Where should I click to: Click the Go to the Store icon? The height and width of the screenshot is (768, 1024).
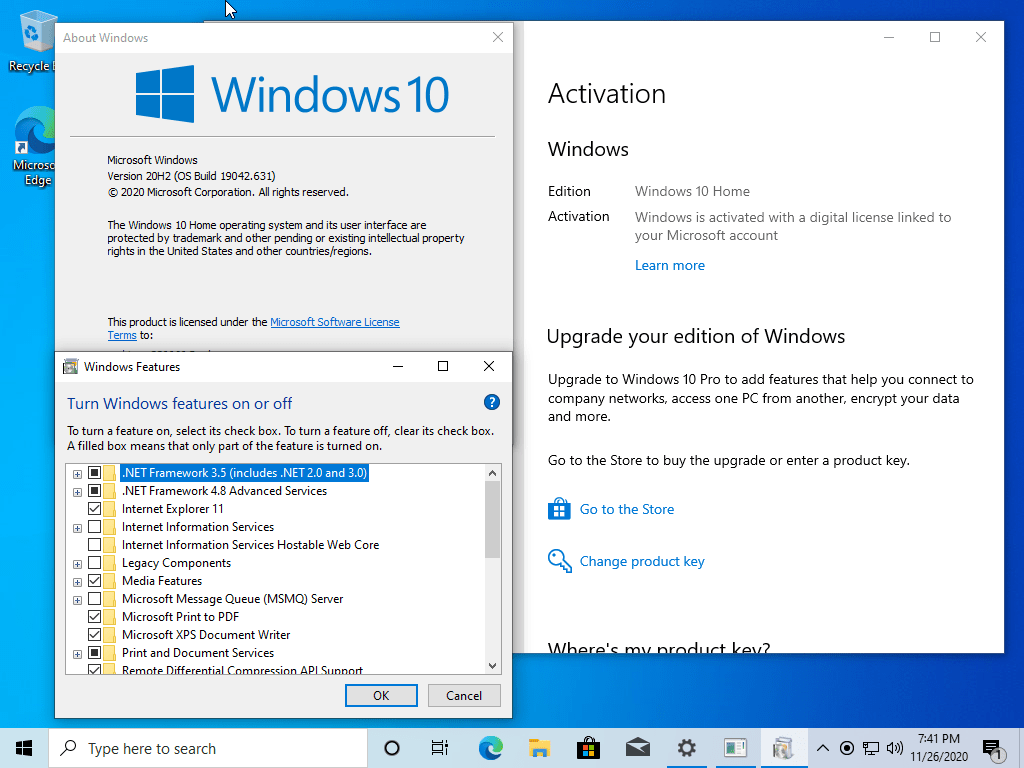(x=559, y=509)
